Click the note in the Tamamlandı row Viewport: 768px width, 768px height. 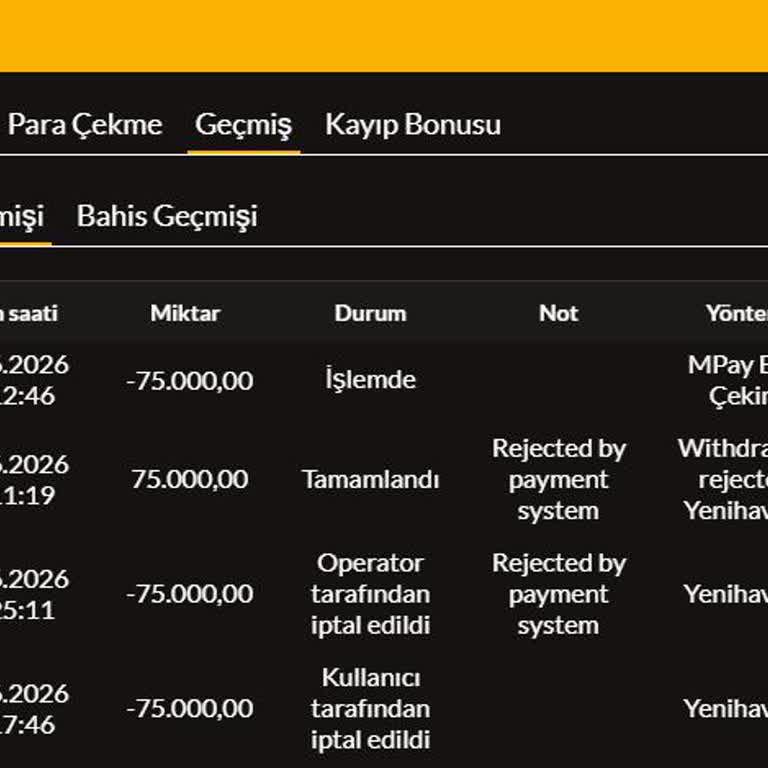(559, 480)
